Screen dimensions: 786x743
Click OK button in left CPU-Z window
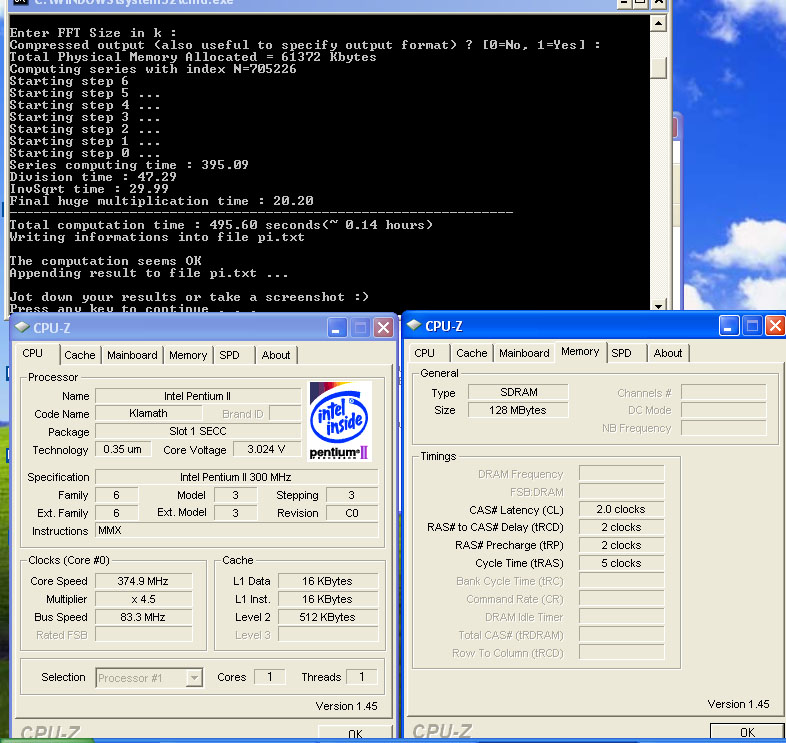click(x=355, y=734)
